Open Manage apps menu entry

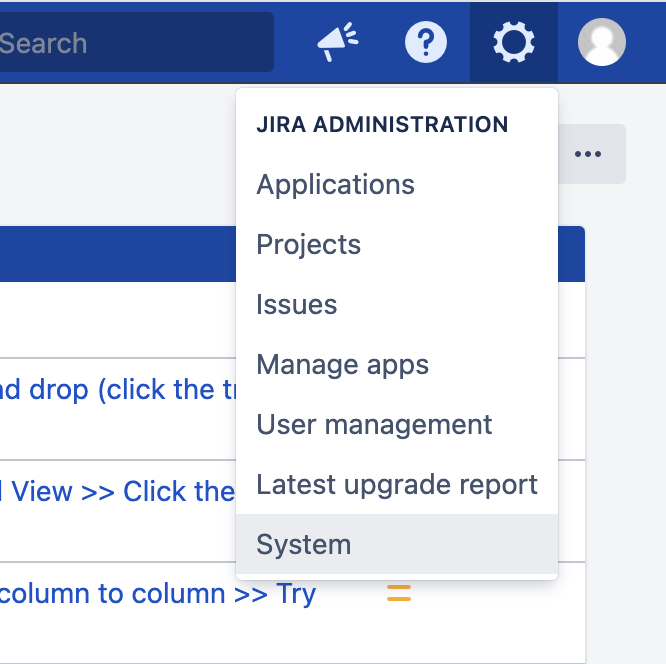tap(397, 364)
